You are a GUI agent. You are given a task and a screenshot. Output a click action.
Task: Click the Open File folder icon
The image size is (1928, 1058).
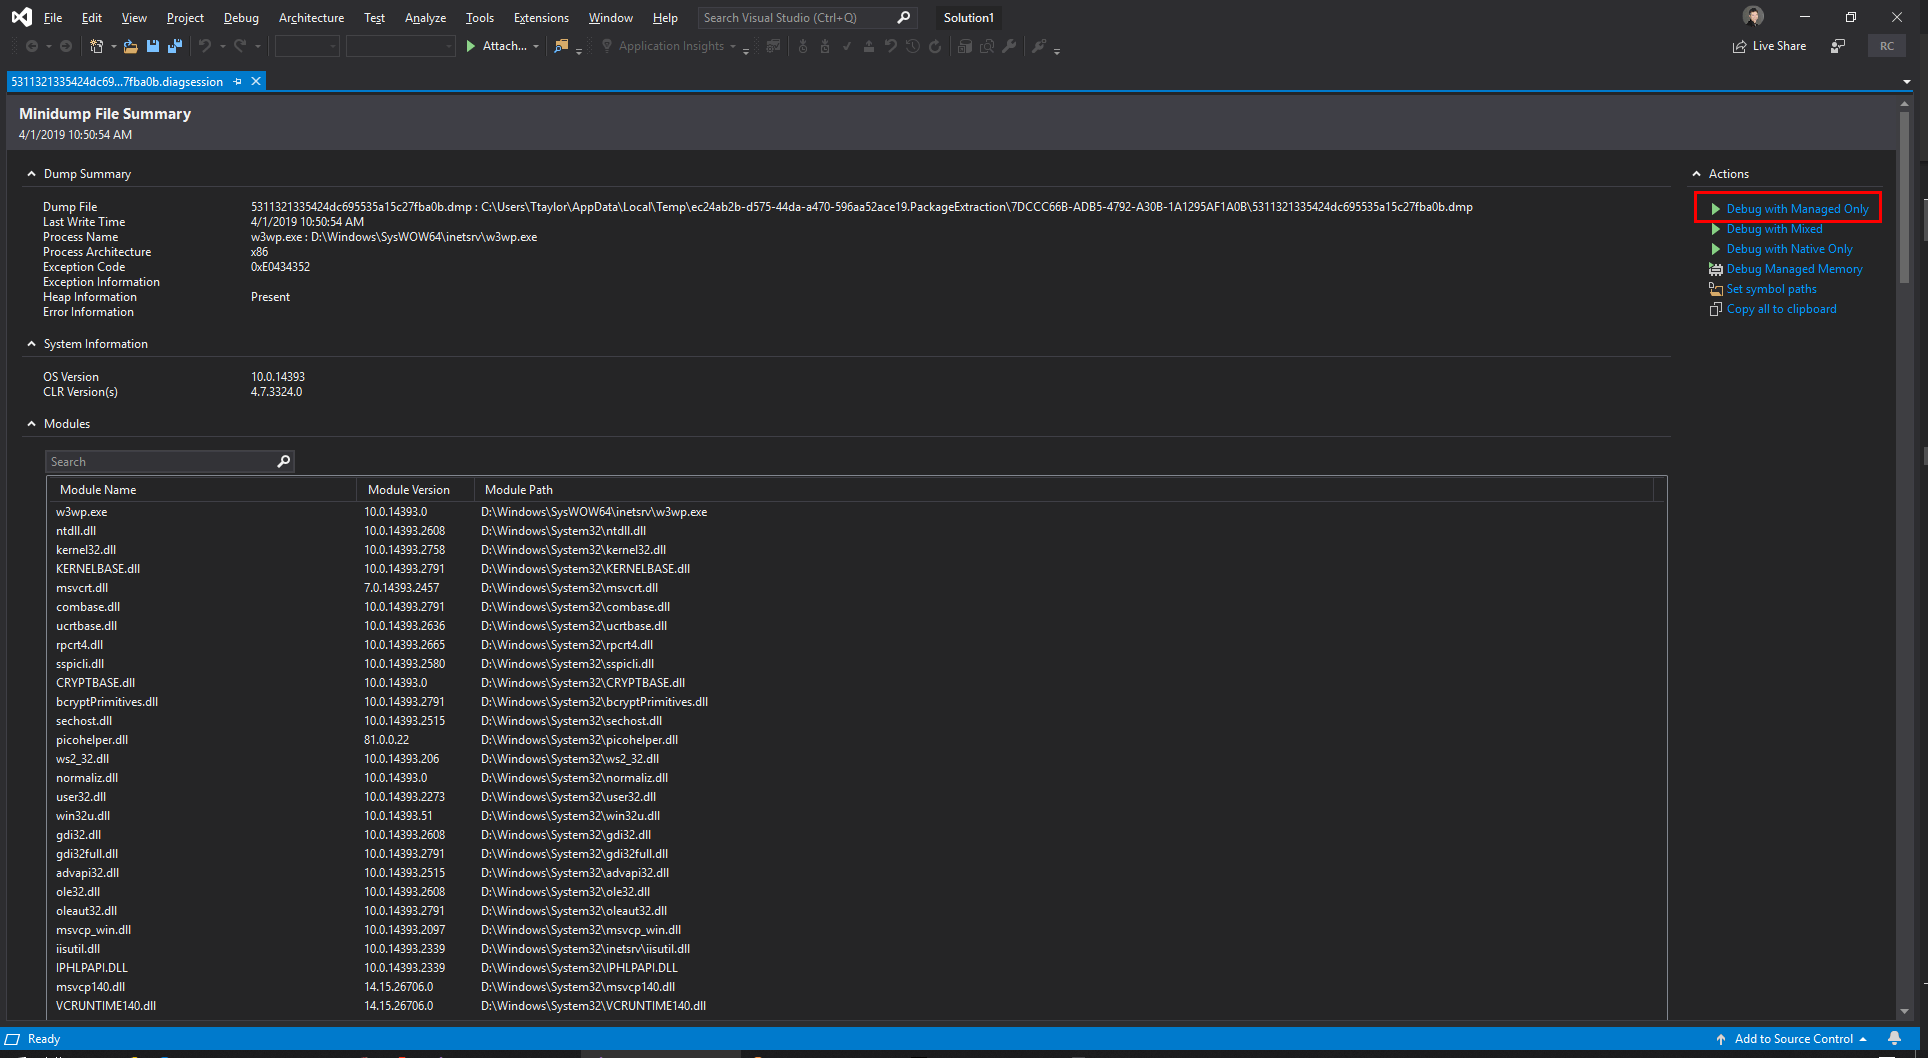click(131, 46)
